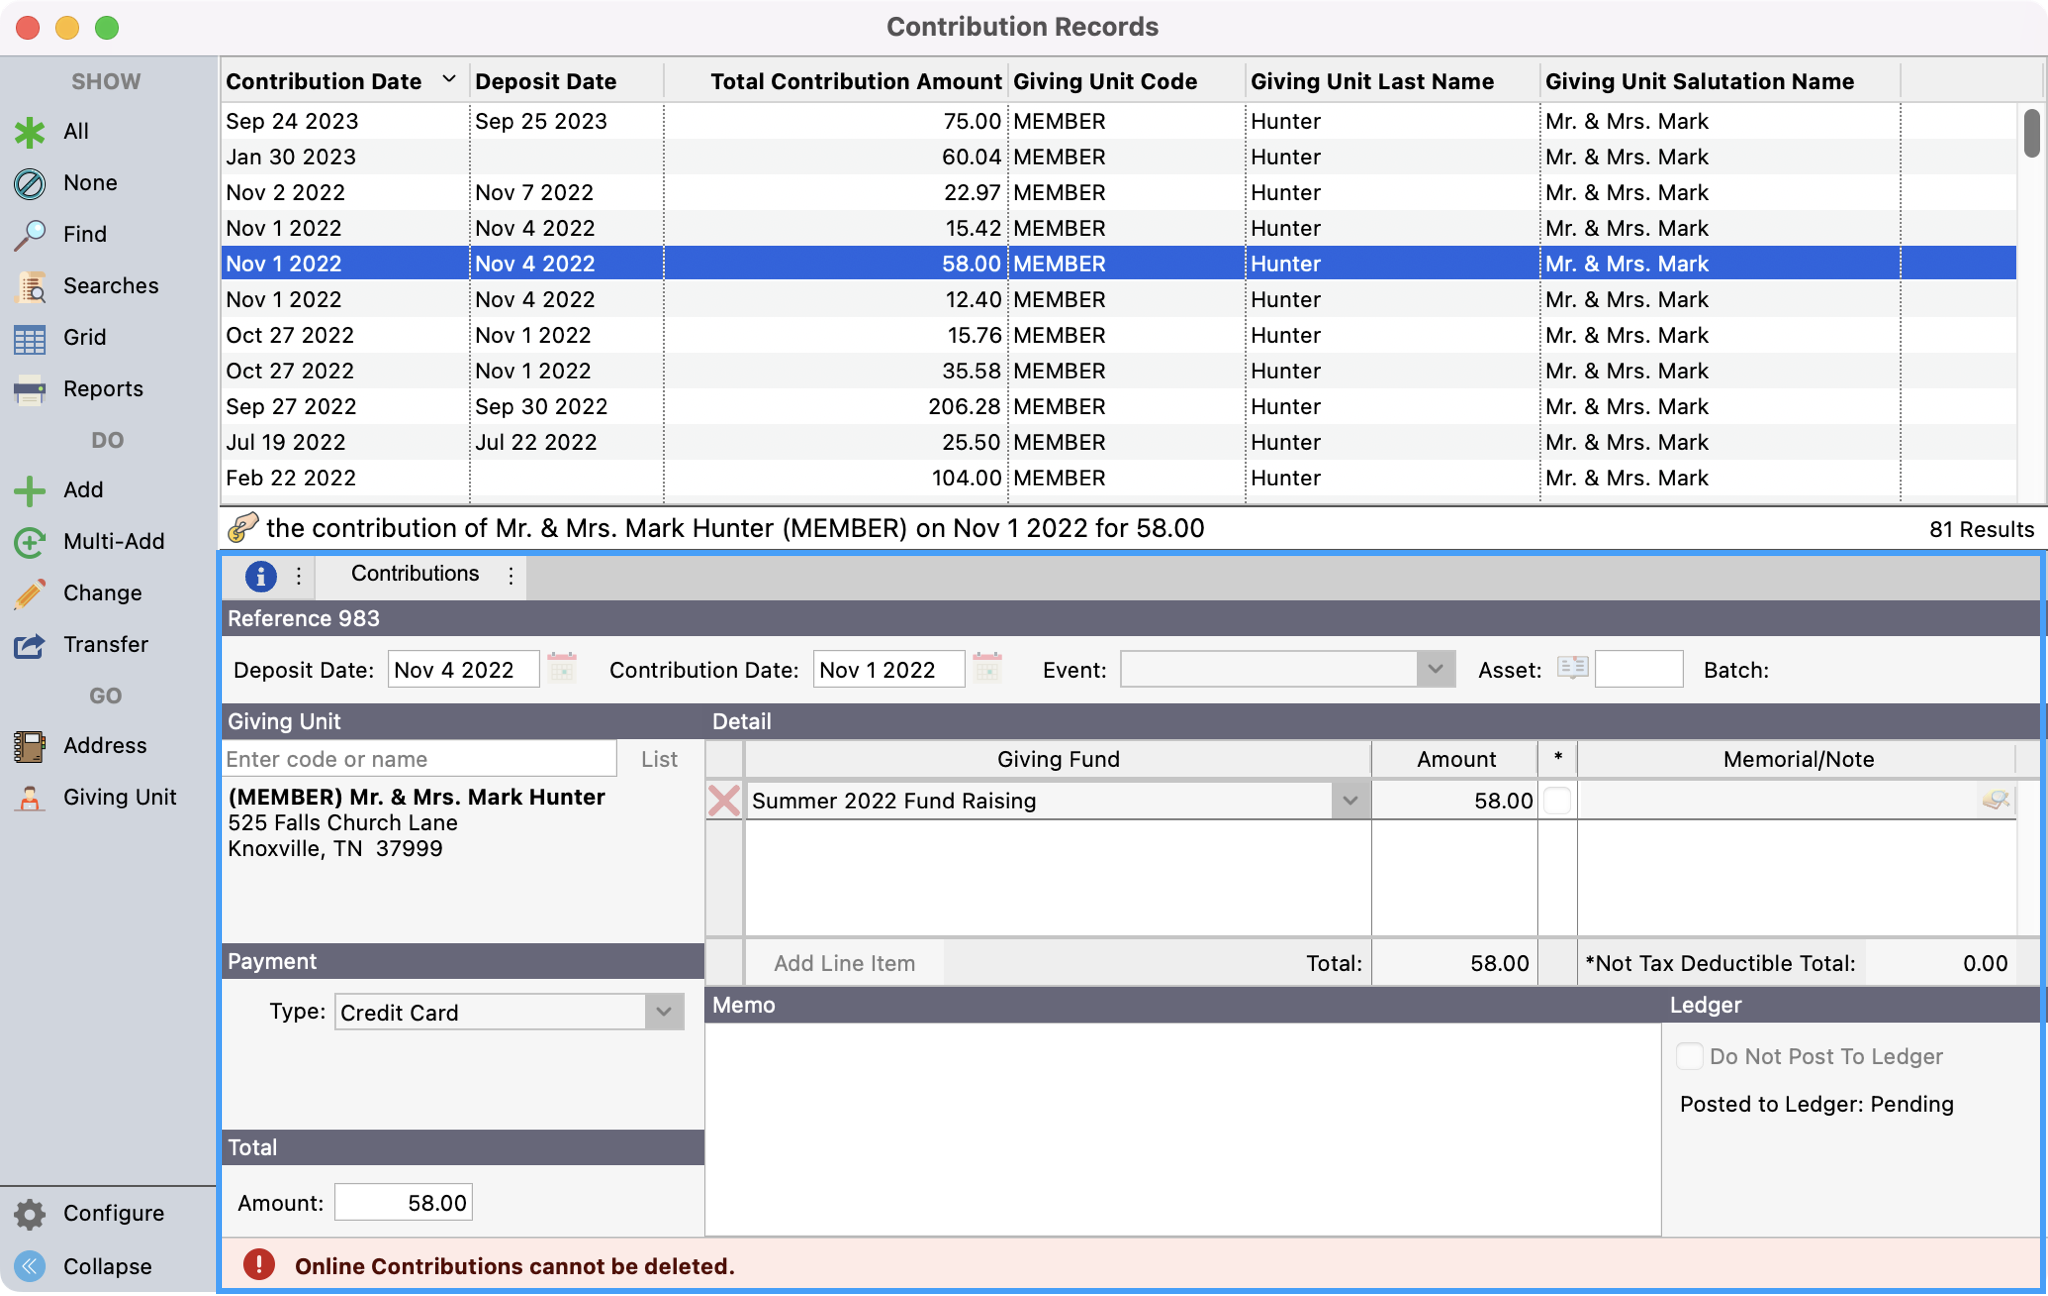Image resolution: width=2048 pixels, height=1296 pixels.
Task: Expand the Giving Fund dropdown arrow
Action: point(1350,800)
